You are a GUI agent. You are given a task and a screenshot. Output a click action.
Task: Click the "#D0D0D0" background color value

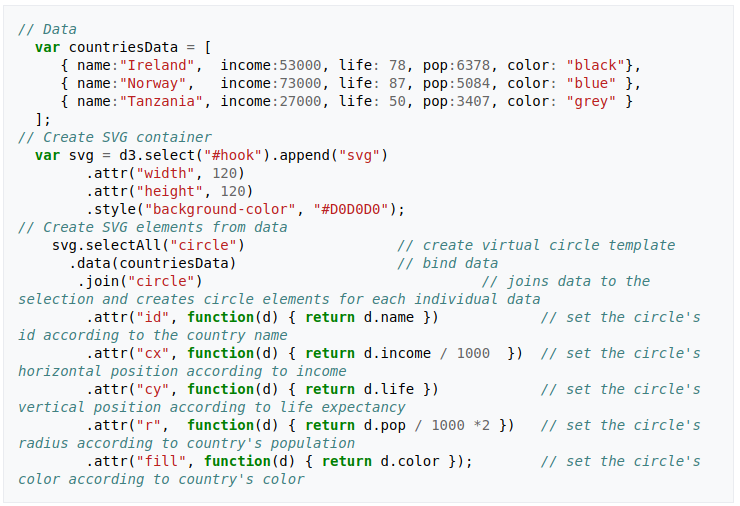click(352, 209)
